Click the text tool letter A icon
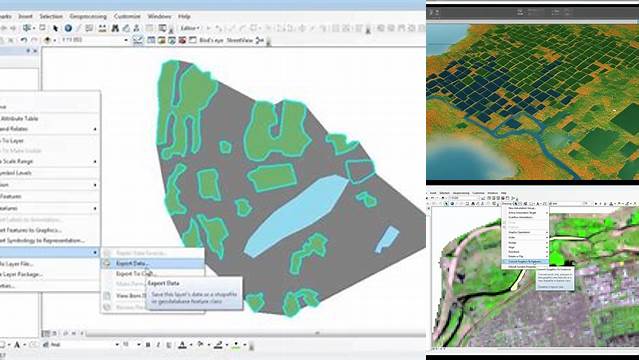The height and width of the screenshot is (360, 639). click(17, 345)
